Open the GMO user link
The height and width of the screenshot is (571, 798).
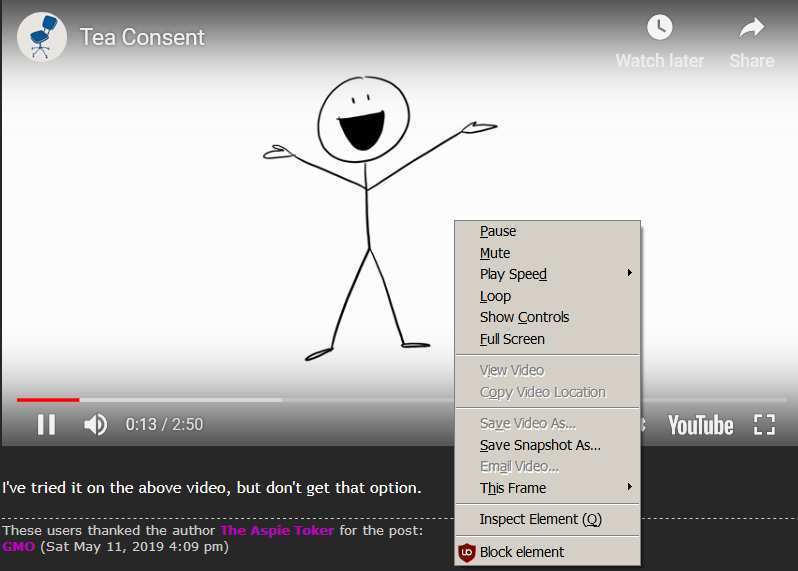(18, 547)
